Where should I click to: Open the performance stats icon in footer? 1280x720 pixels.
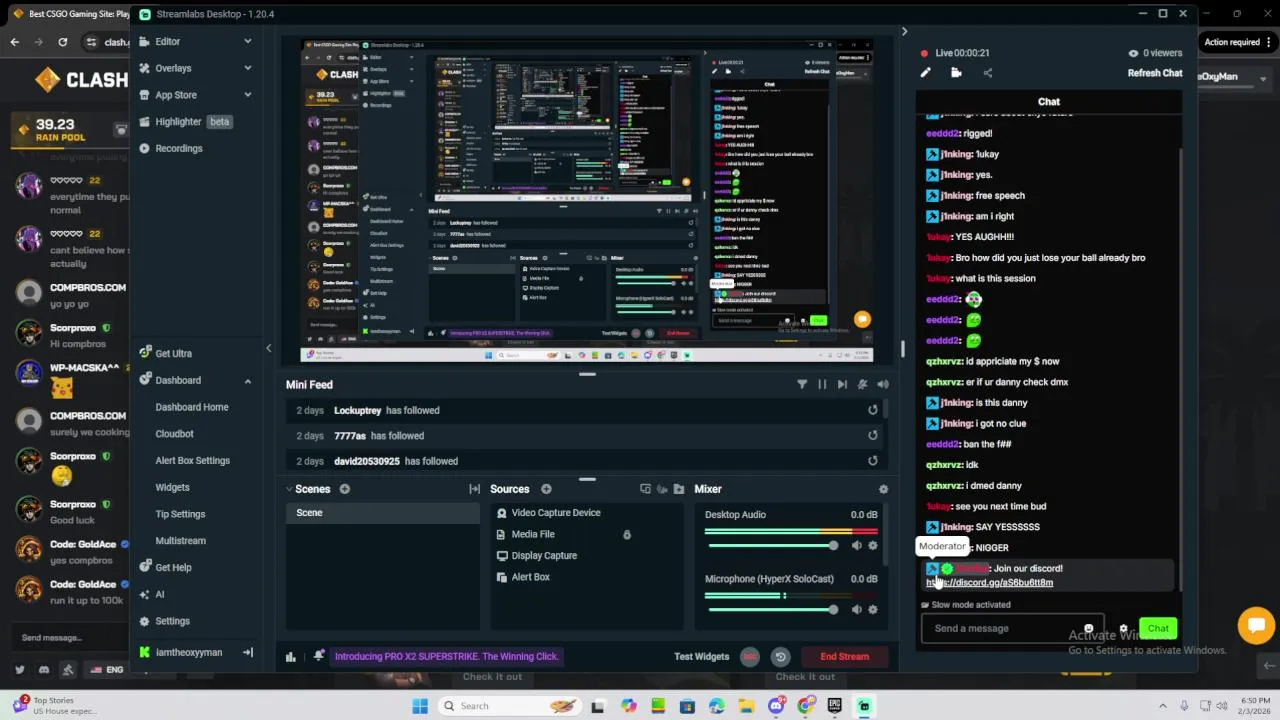point(291,657)
